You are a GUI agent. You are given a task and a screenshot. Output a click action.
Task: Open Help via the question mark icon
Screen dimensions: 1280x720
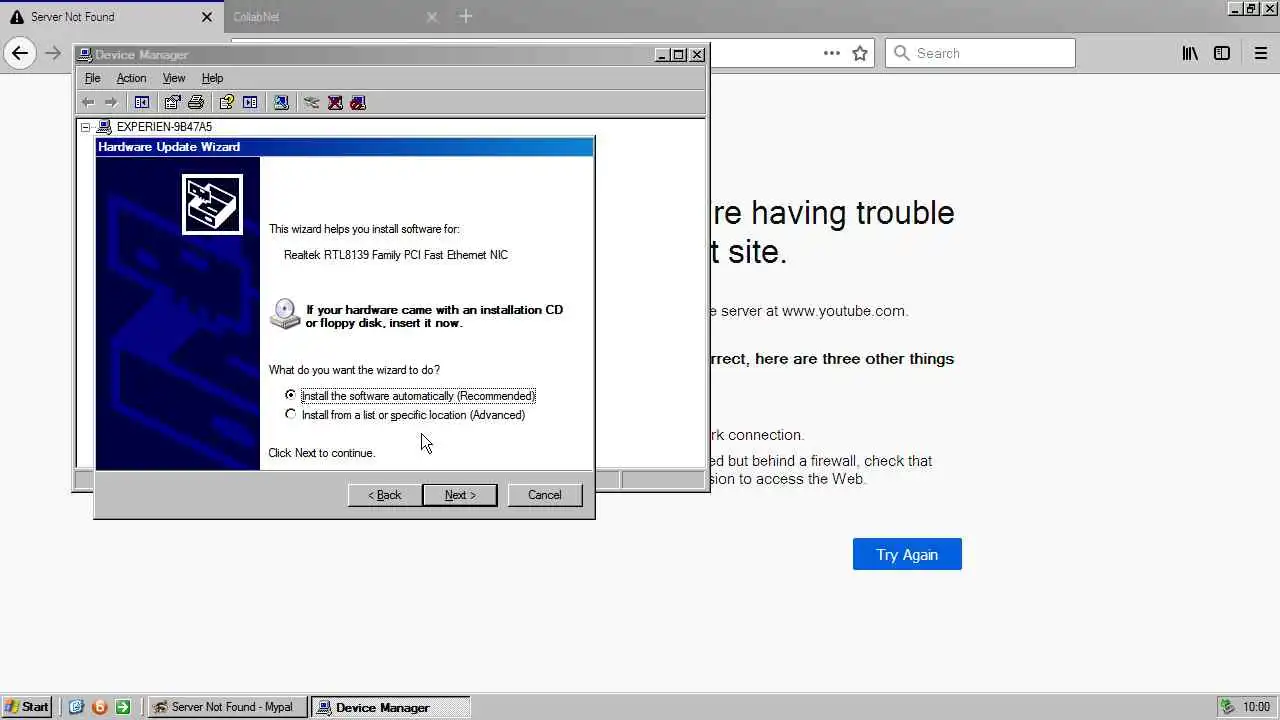pos(226,102)
